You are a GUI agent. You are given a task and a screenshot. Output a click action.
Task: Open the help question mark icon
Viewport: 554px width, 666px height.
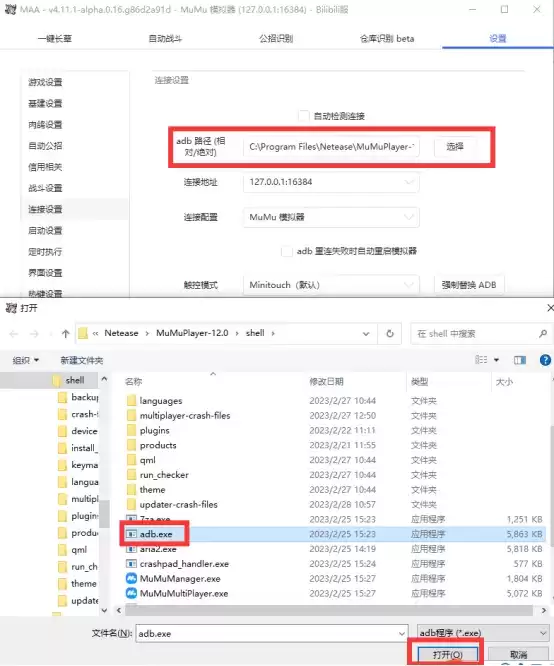point(545,360)
